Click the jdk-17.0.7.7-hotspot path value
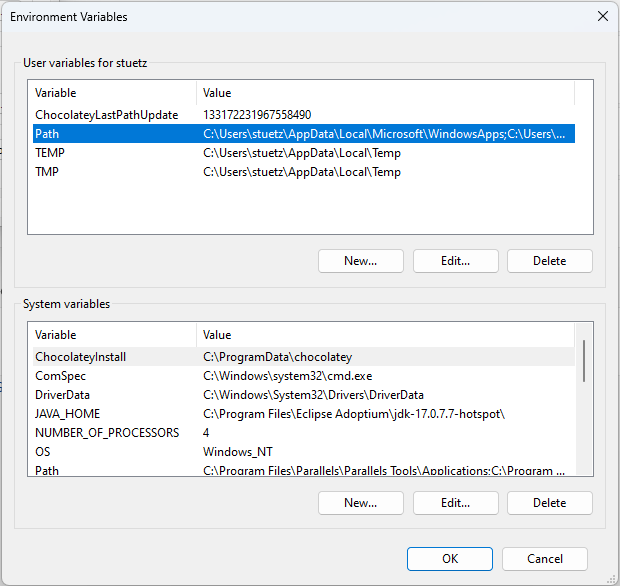This screenshot has height=586, width=620. pyautogui.click(x=354, y=414)
